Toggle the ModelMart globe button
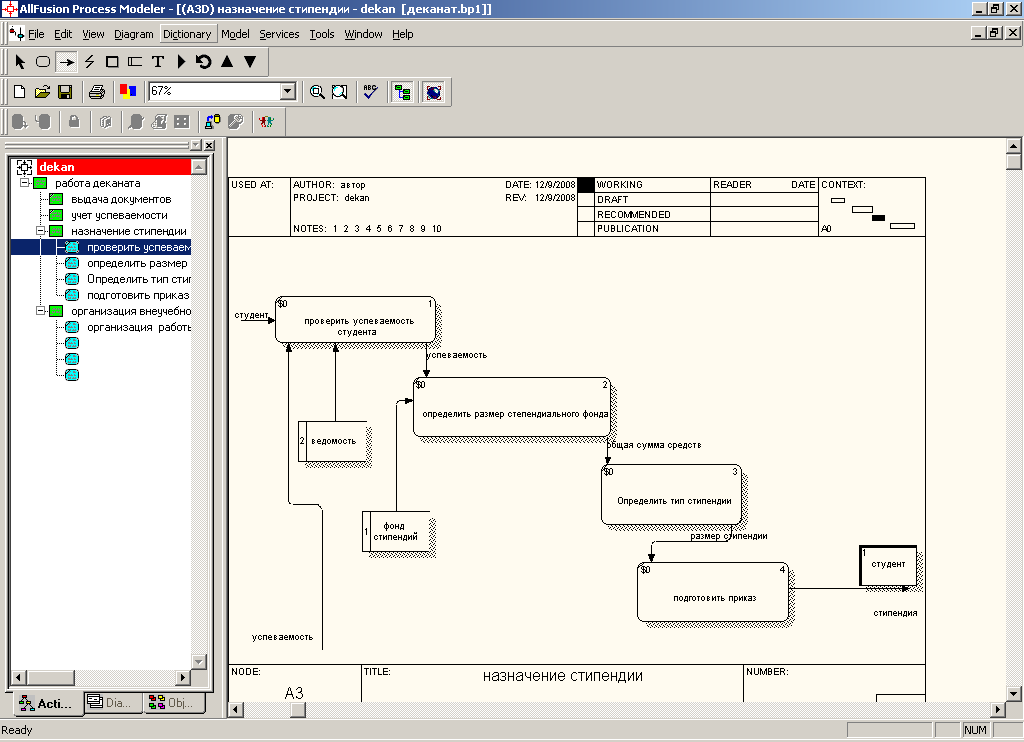Screen dimensions: 1024x742 tap(433, 92)
